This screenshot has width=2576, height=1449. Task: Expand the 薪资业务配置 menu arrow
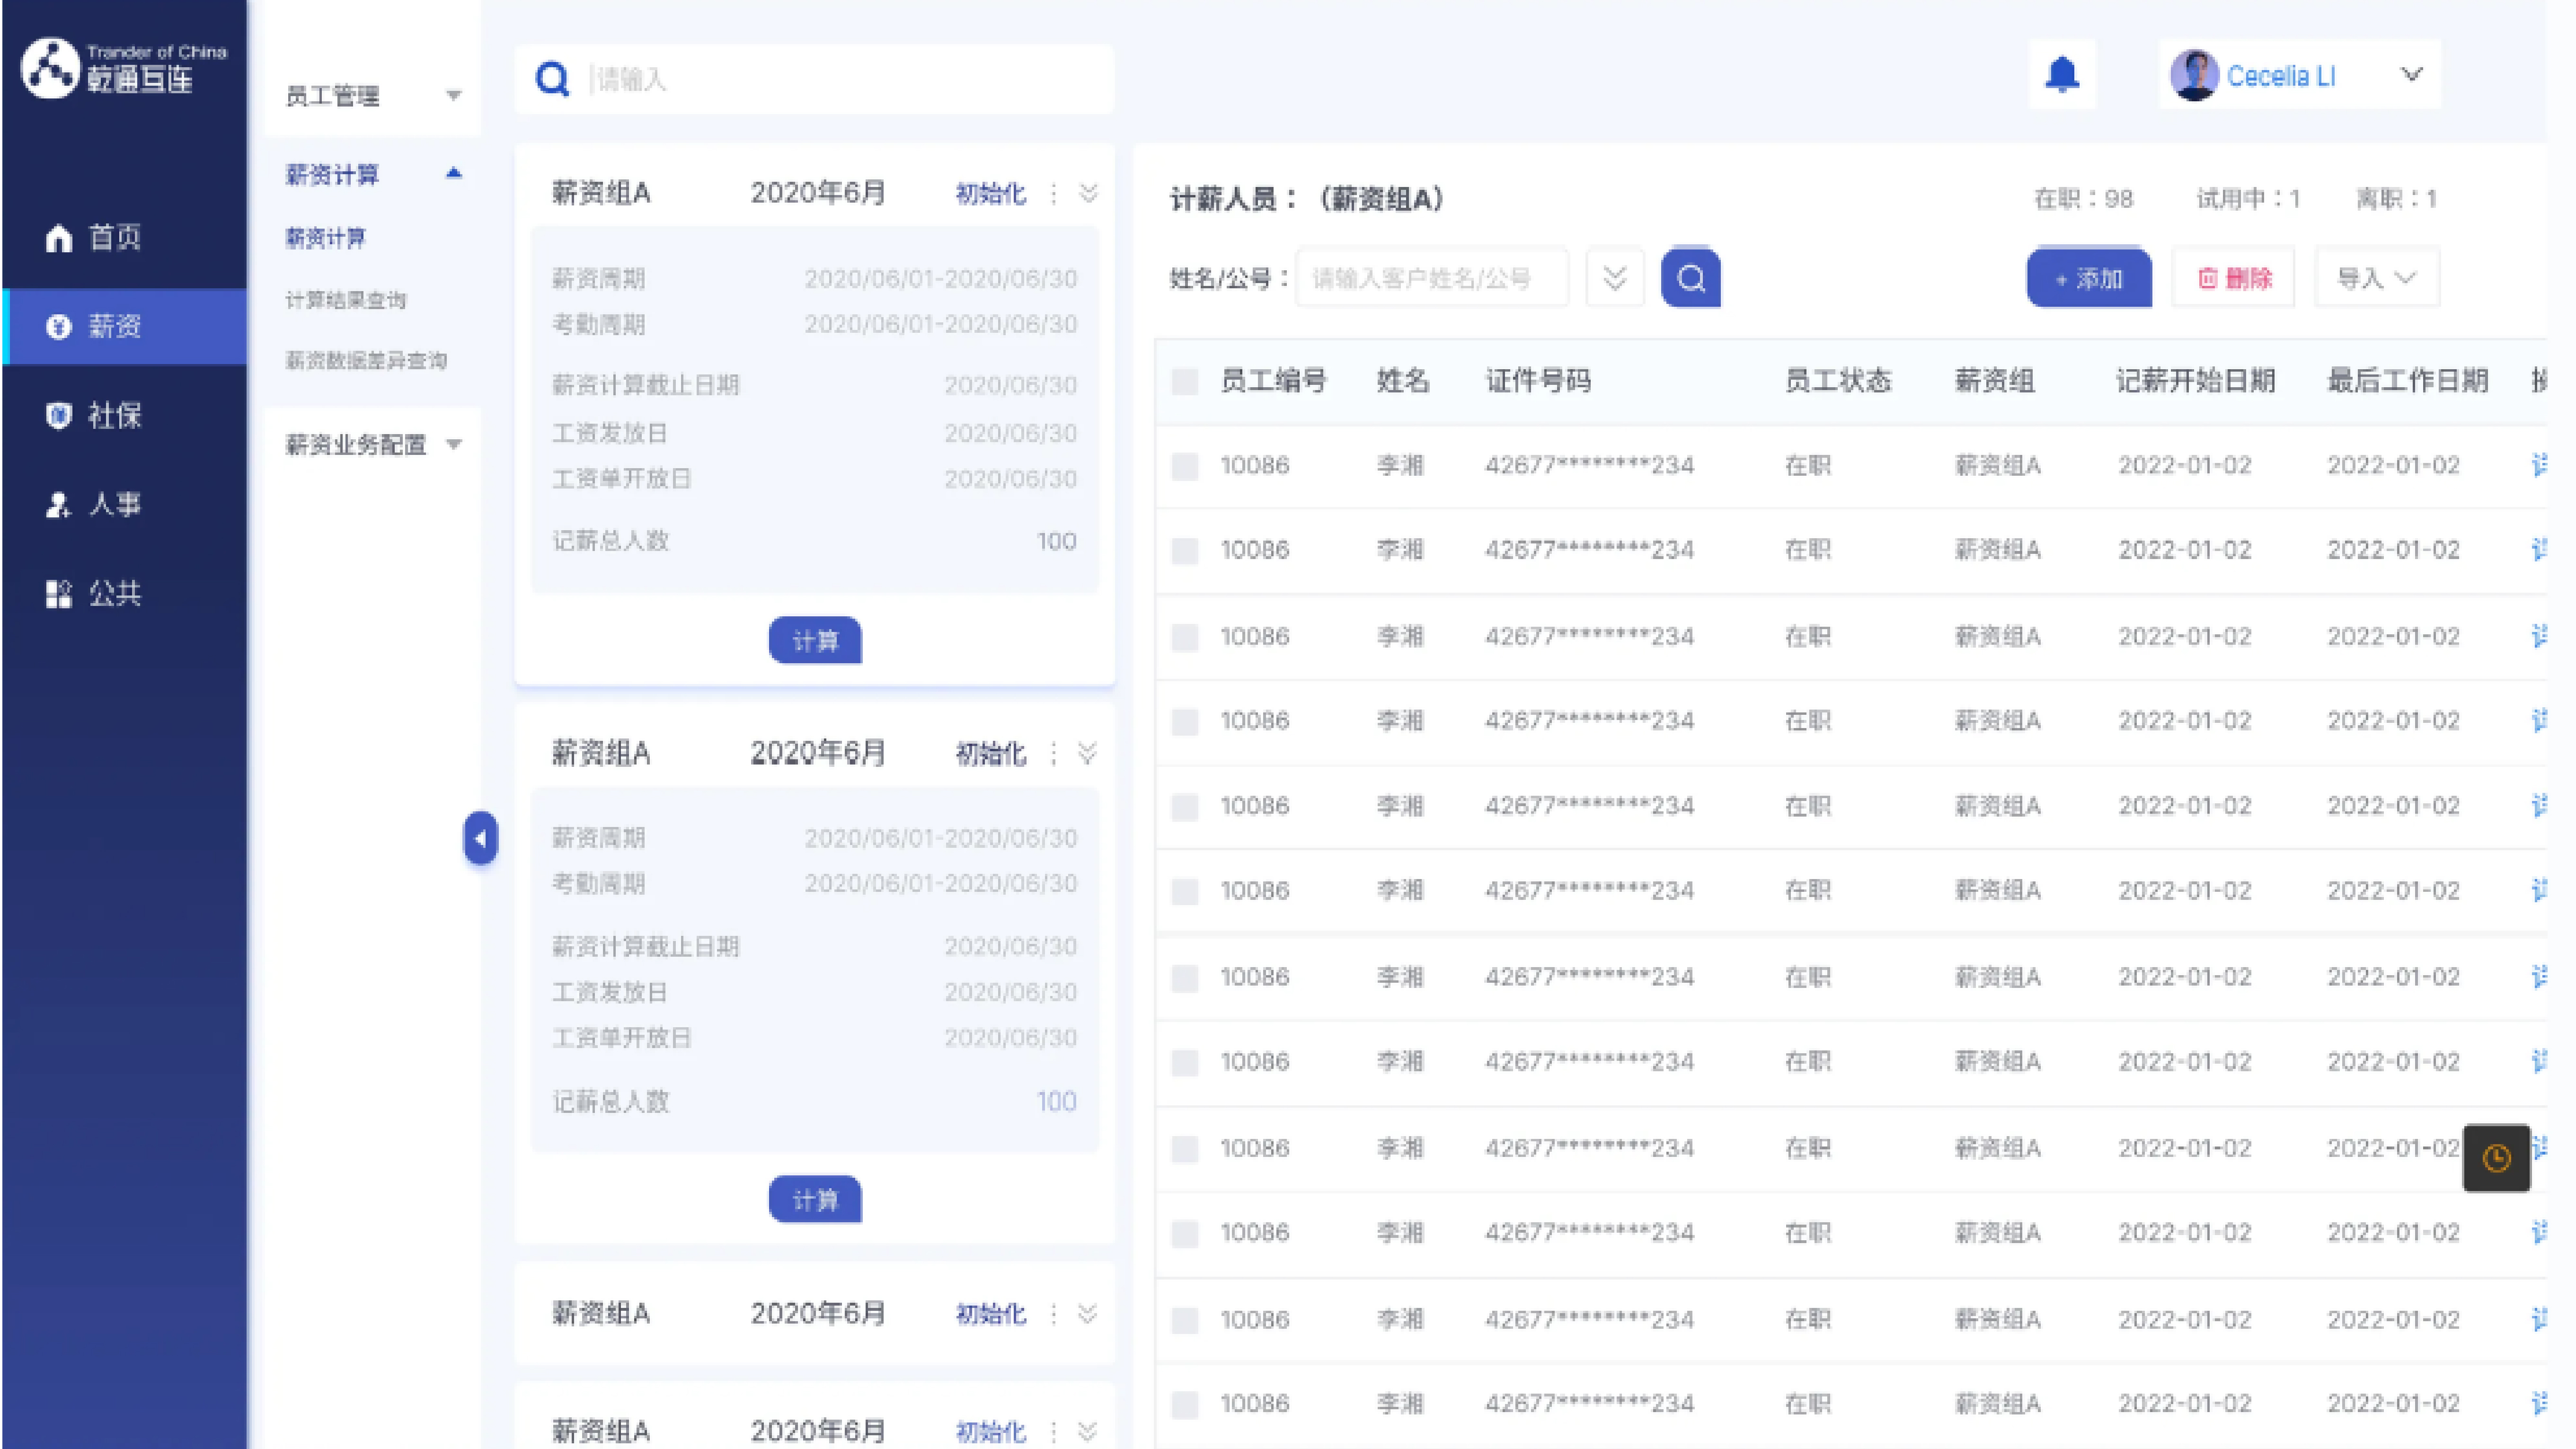tap(454, 444)
